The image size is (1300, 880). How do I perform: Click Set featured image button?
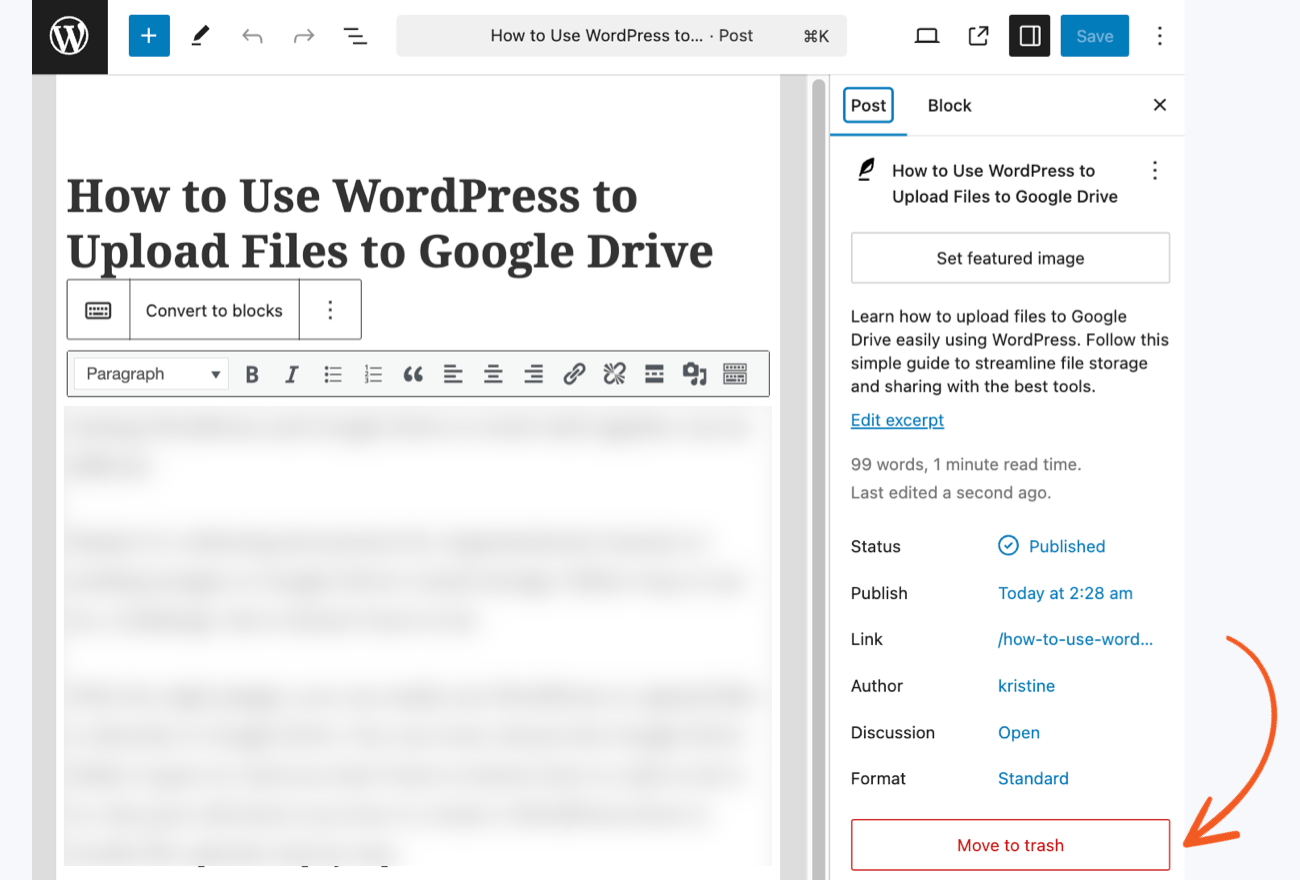pos(1010,258)
